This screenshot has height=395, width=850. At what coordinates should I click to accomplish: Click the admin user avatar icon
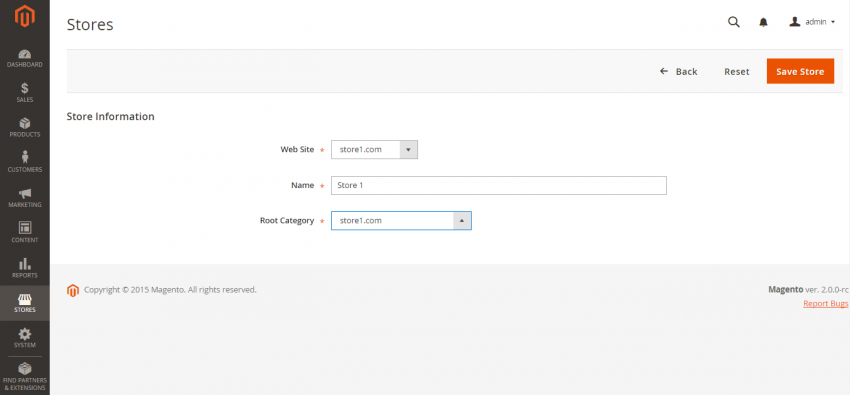795,22
